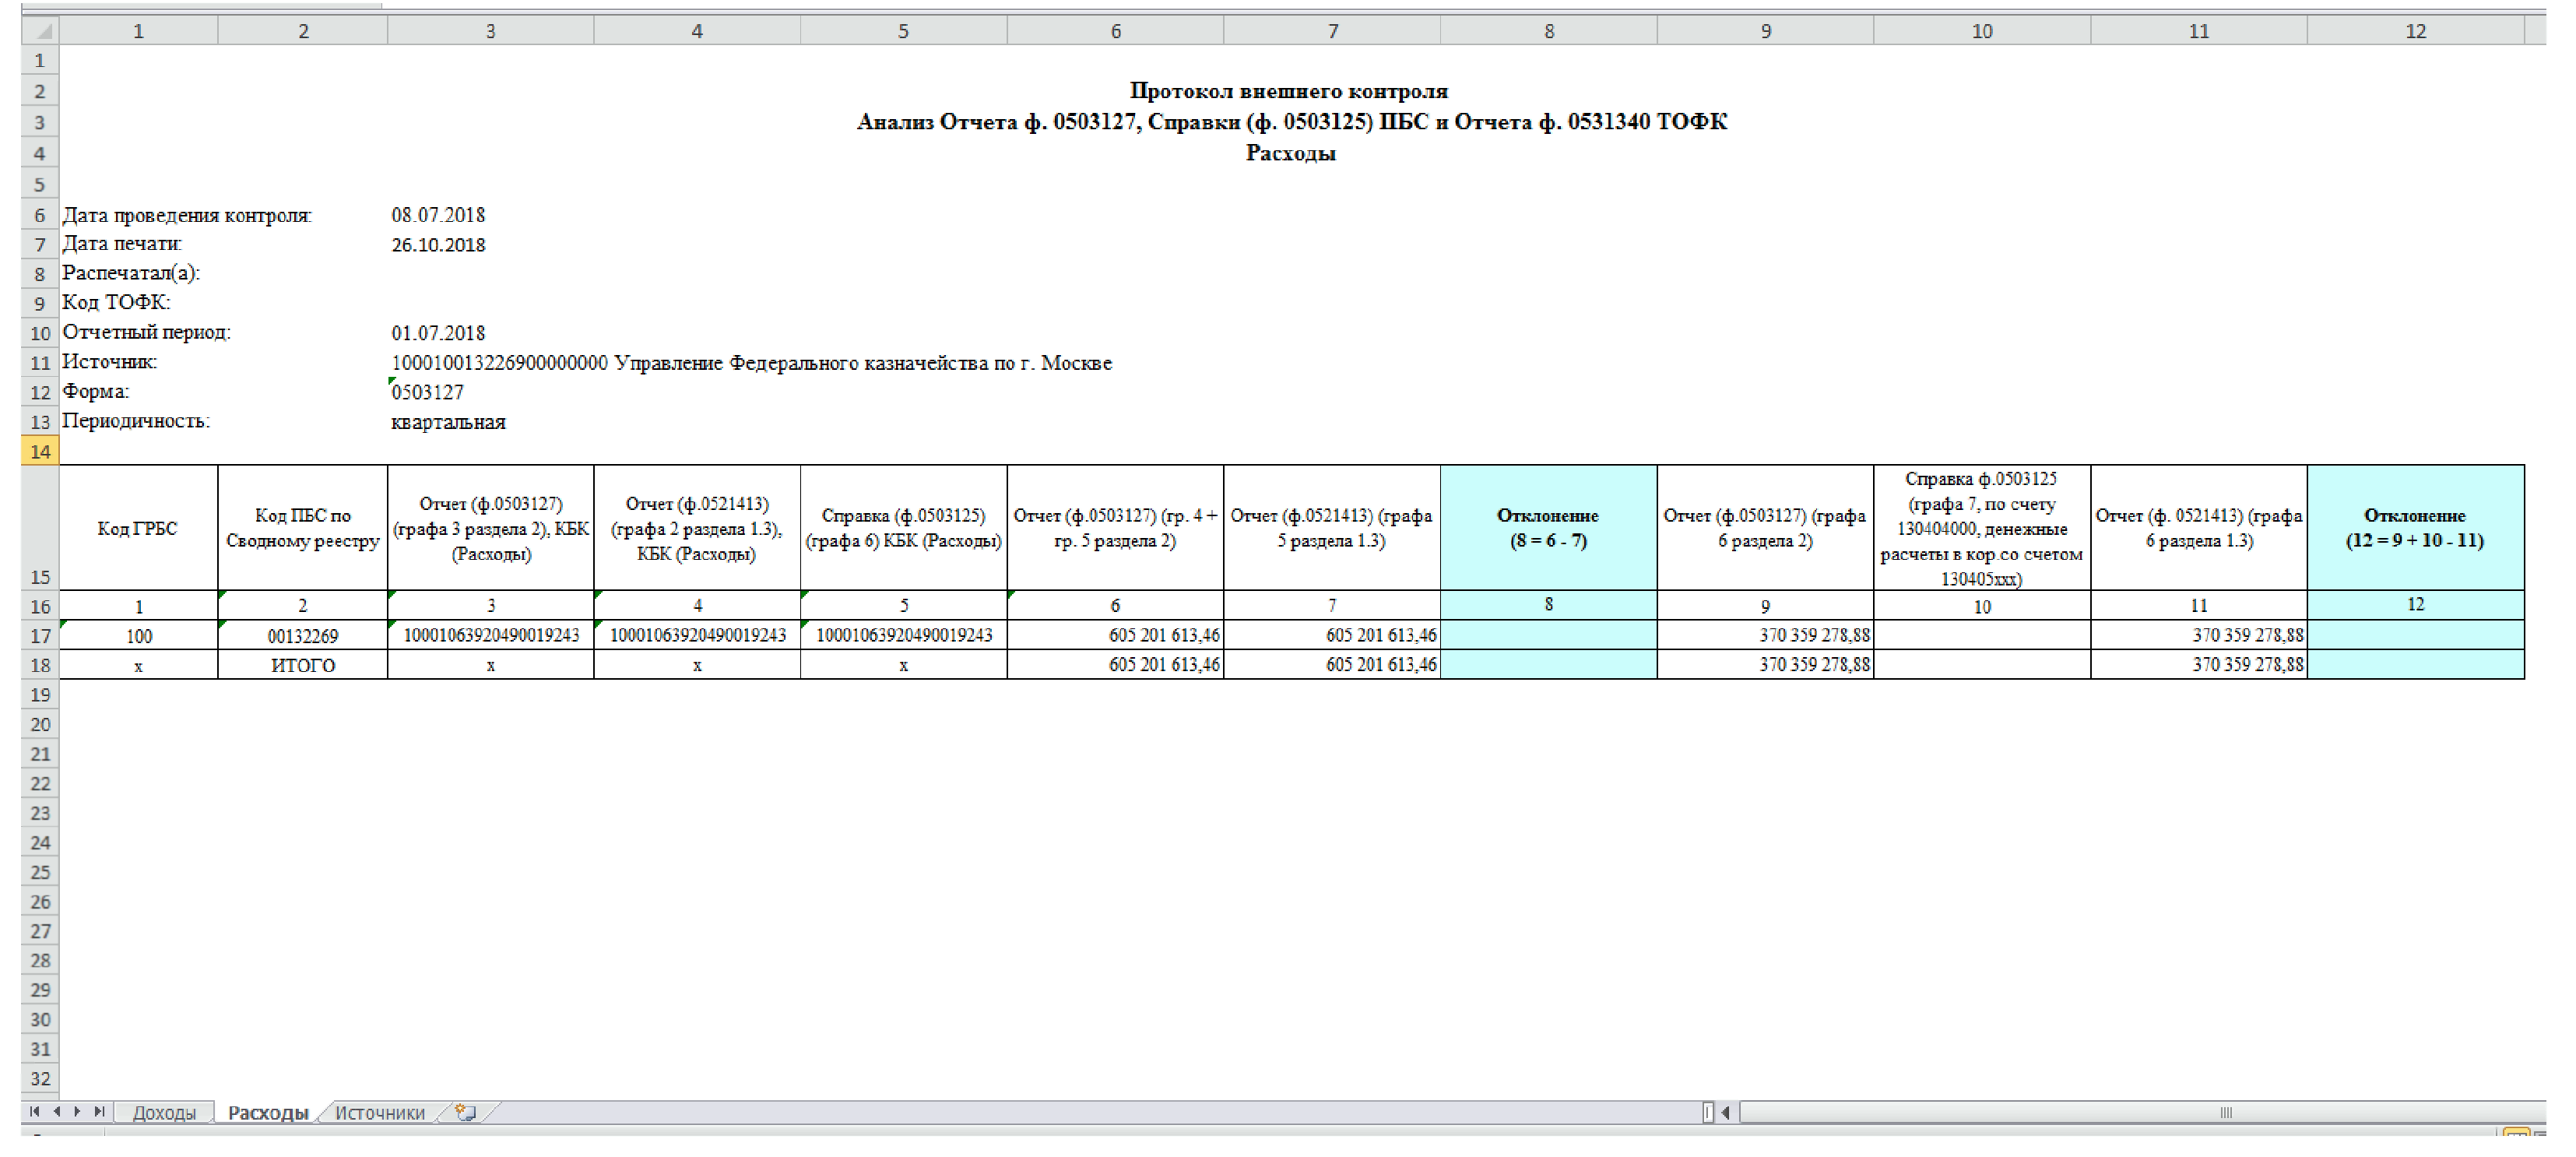Image resolution: width=2576 pixels, height=1157 pixels.
Task: Go to the first sheet using navigation arrow
Action: (x=35, y=1111)
